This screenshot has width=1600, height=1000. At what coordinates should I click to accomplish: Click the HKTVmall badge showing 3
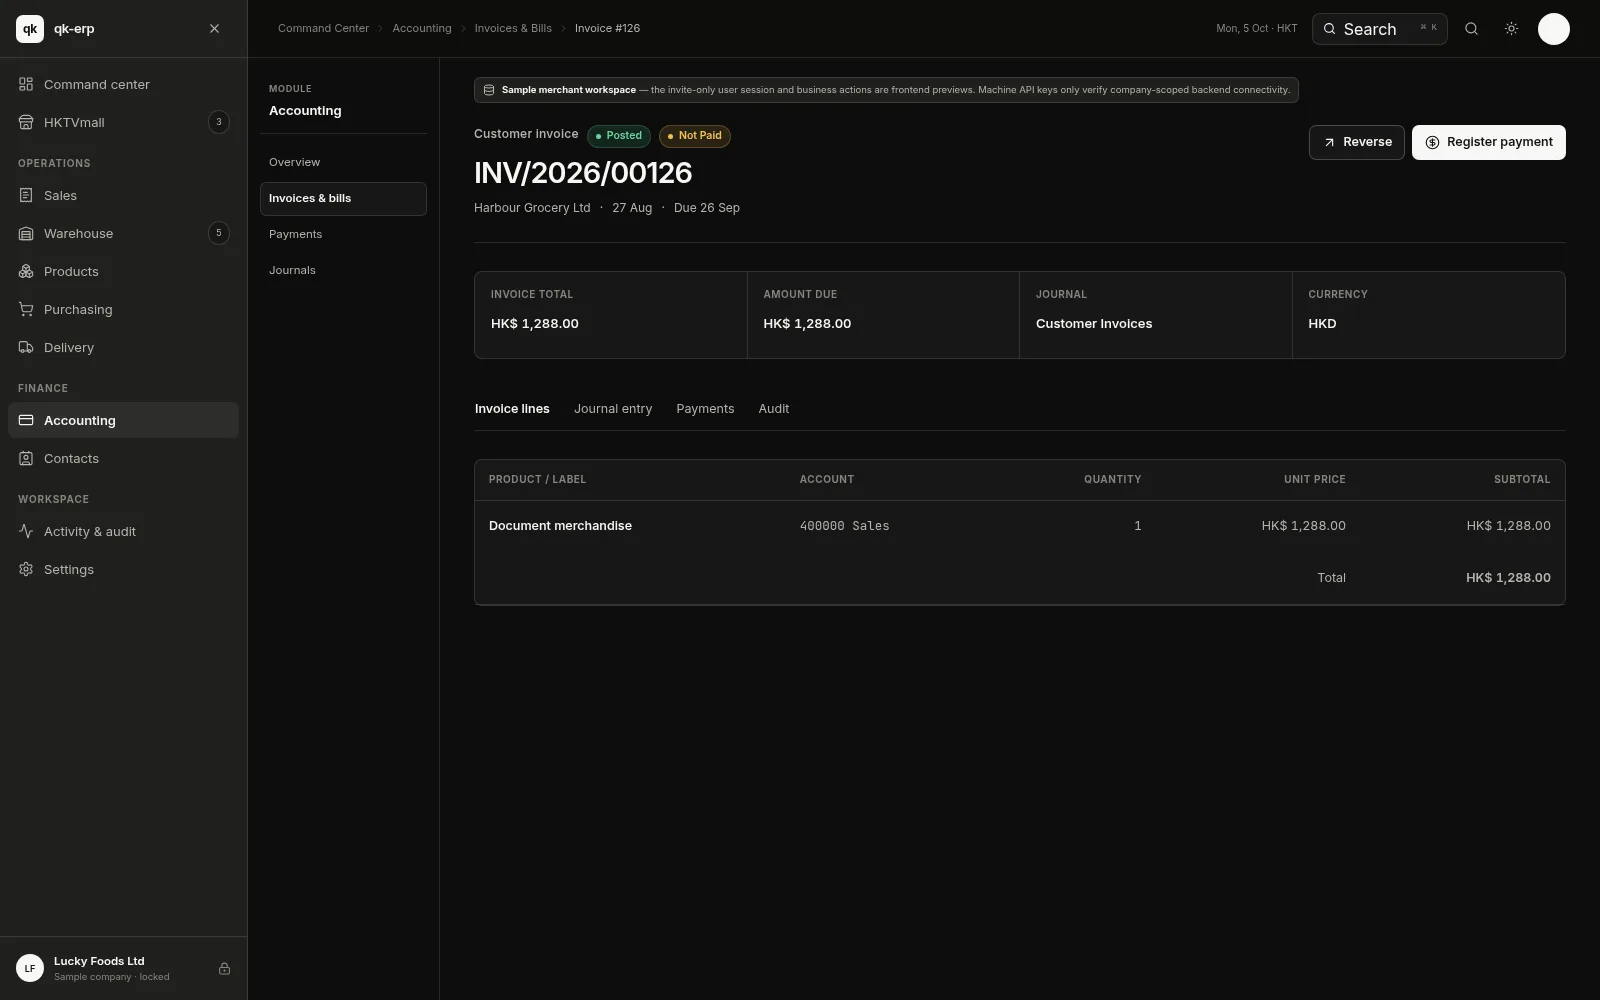[x=218, y=122]
